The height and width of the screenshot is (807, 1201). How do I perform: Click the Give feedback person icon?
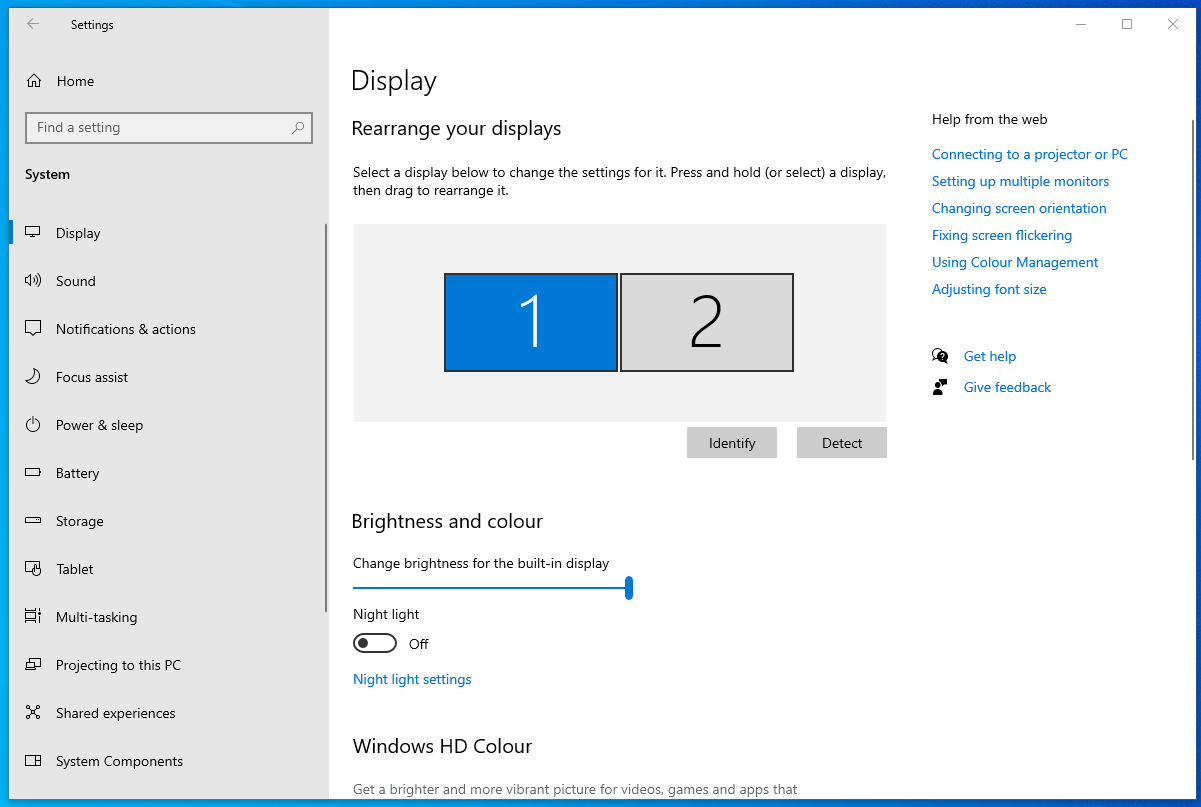(940, 387)
